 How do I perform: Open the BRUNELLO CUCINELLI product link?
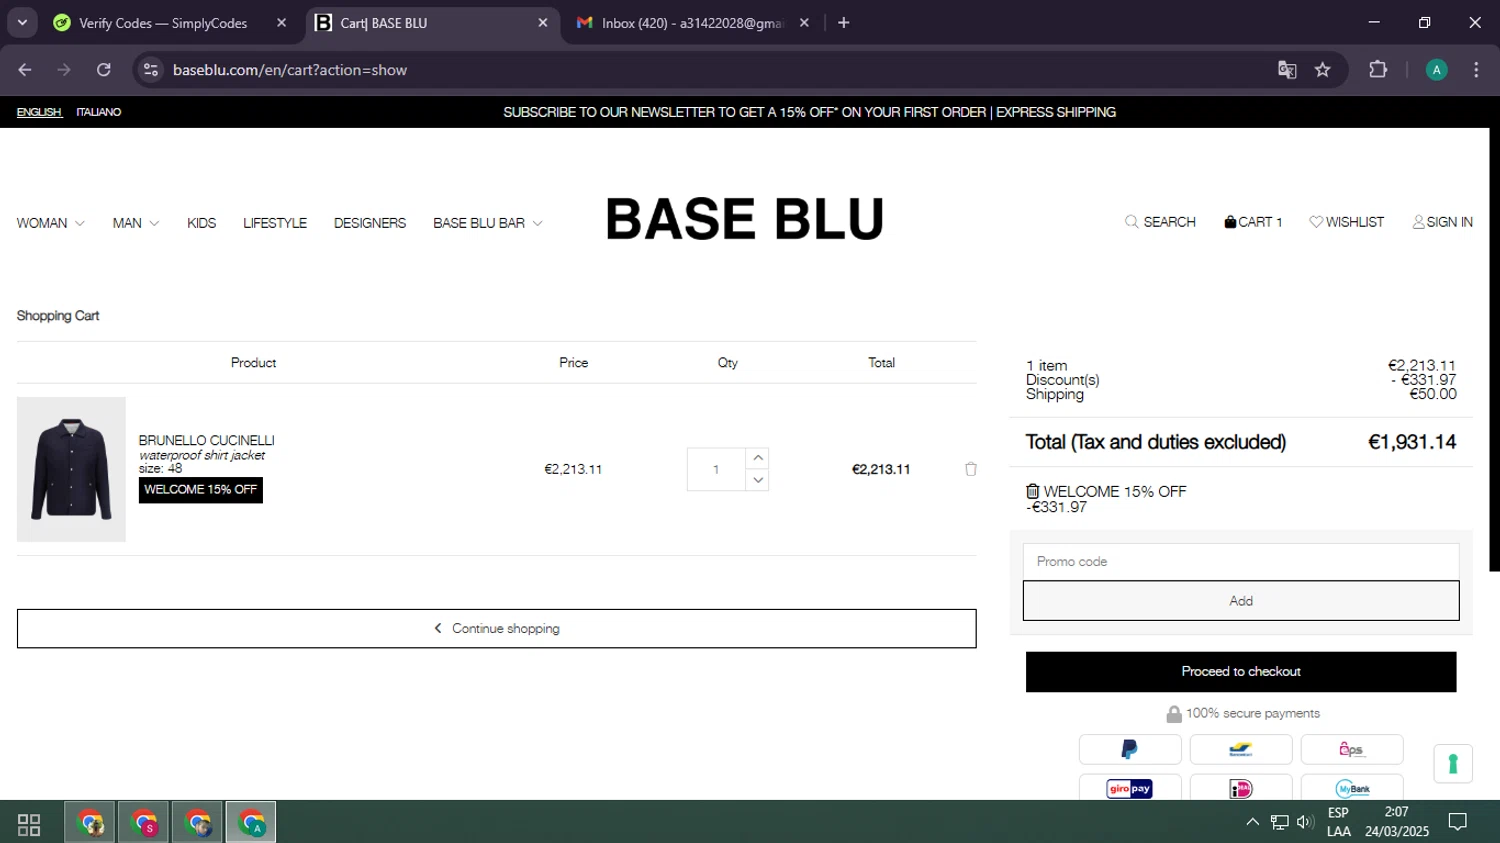point(206,440)
